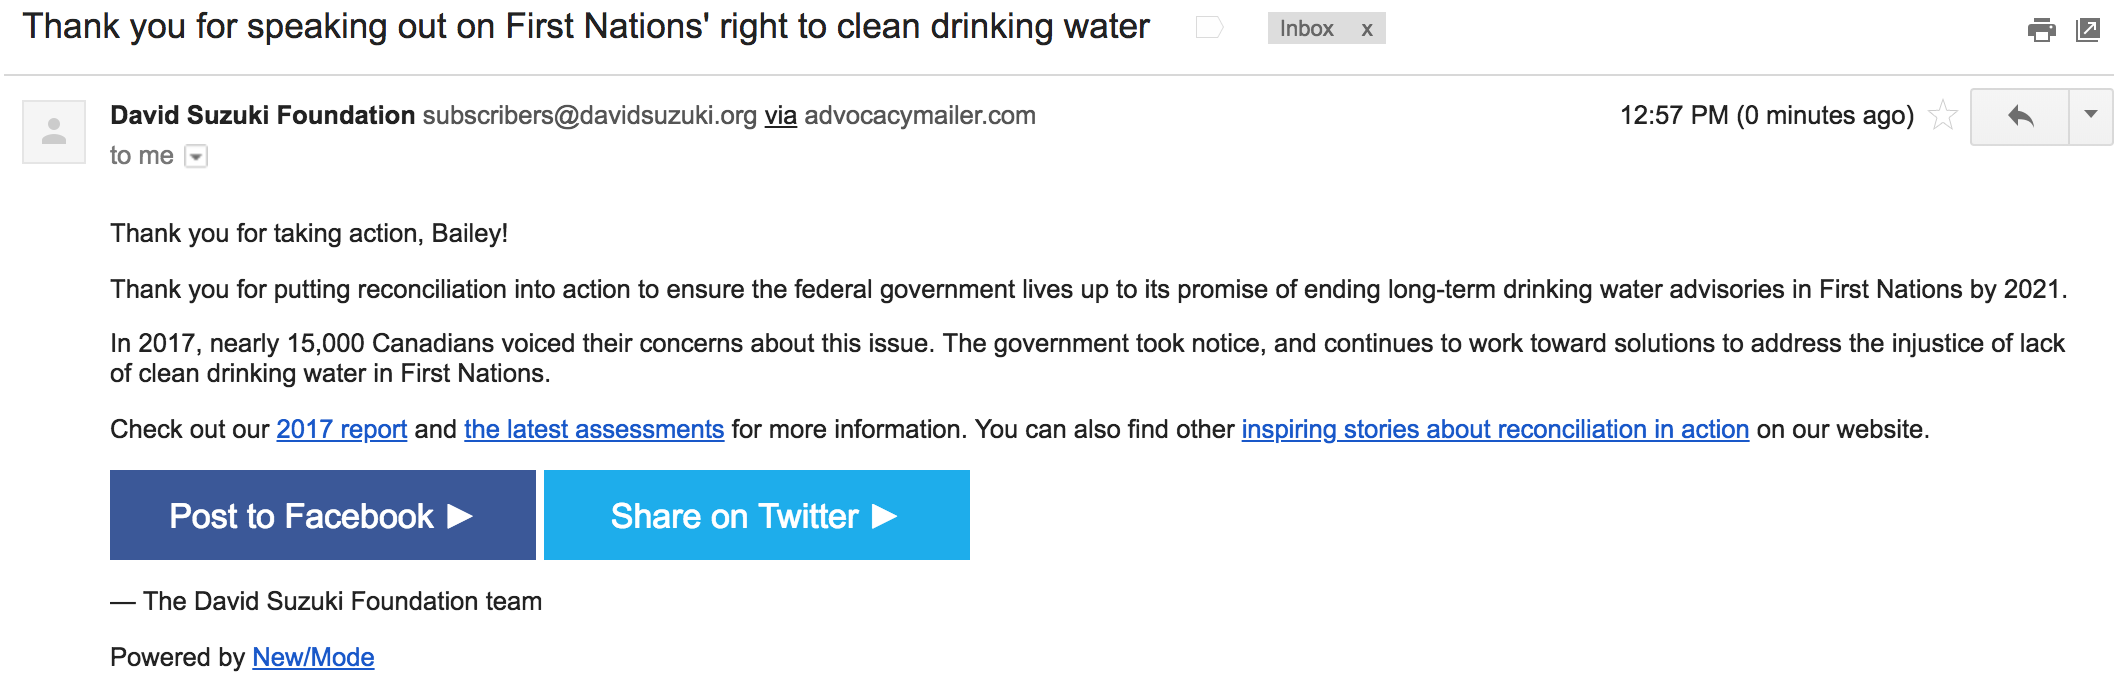Image resolution: width=2128 pixels, height=684 pixels.
Task: Click Post to Facebook button
Action: (323, 515)
